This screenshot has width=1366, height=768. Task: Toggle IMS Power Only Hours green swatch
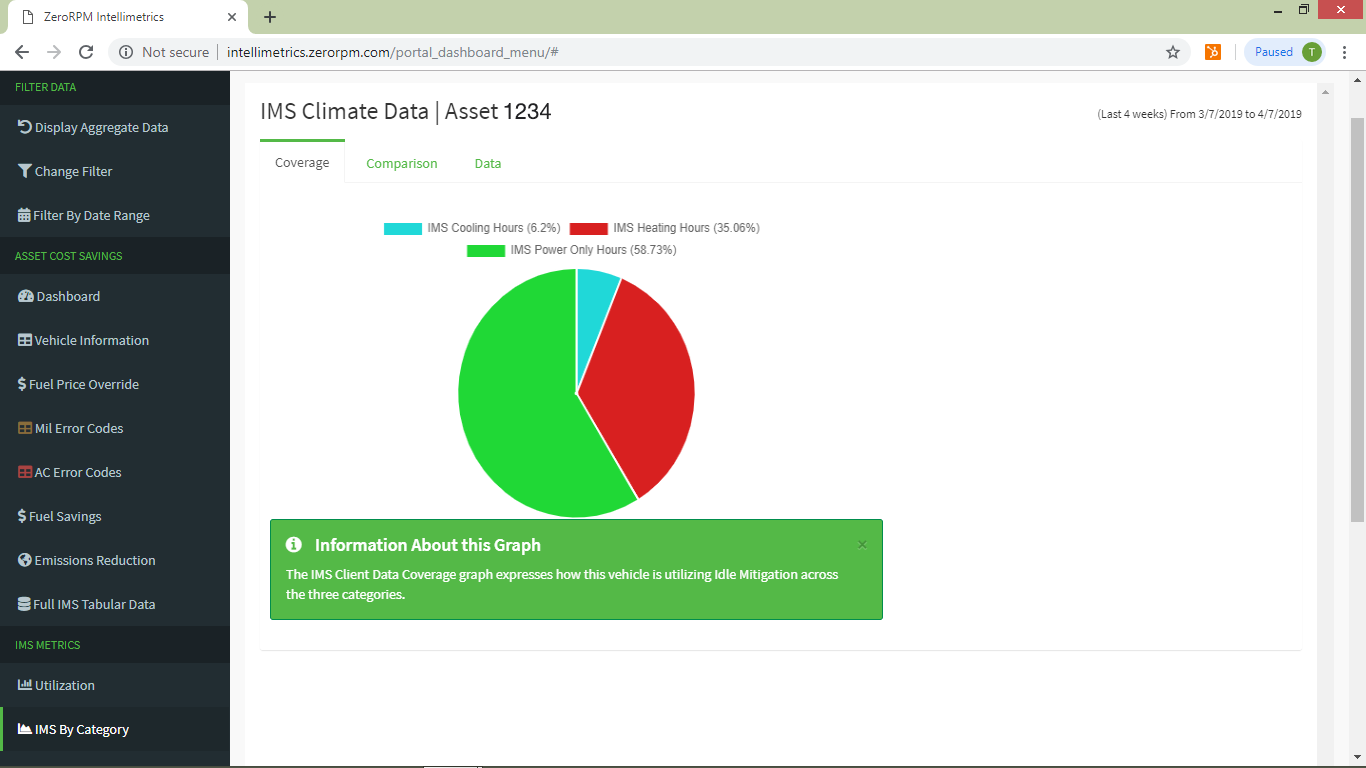click(486, 250)
